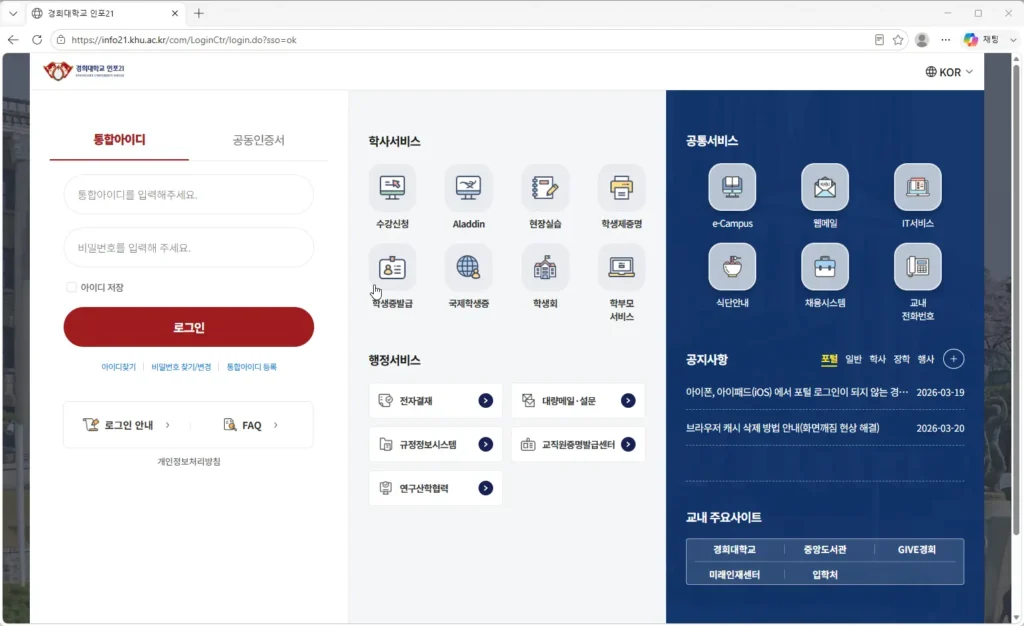This screenshot has width=1024, height=626.
Task: Open a new browser tab with plus
Action: (x=199, y=13)
